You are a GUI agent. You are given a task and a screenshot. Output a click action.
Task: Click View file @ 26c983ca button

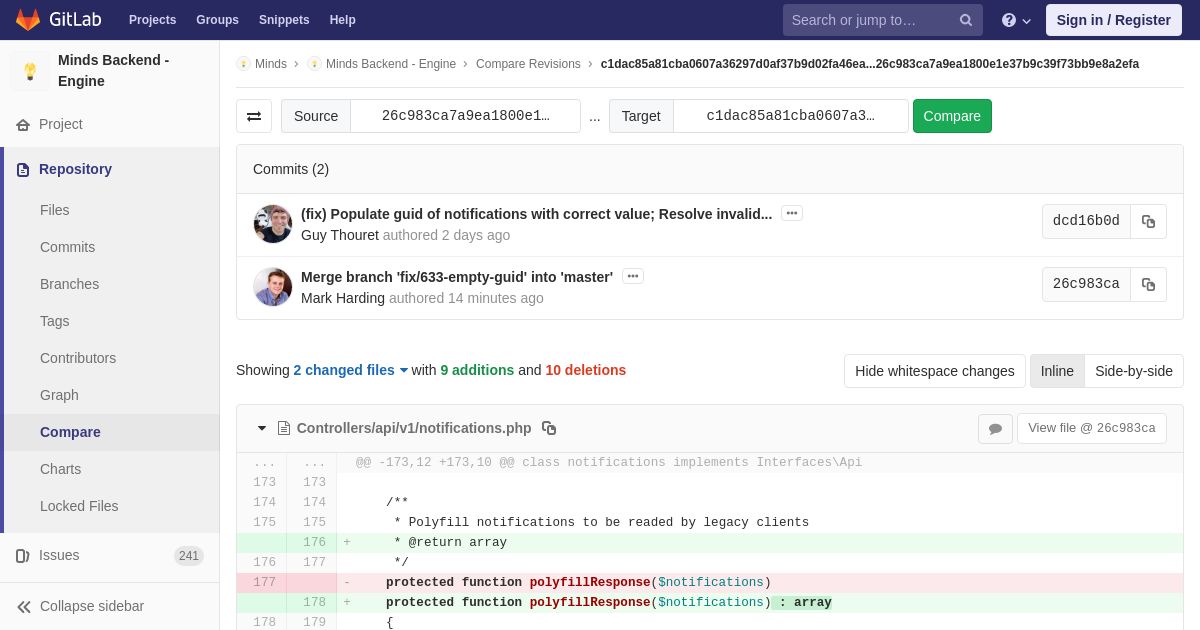(x=1092, y=428)
